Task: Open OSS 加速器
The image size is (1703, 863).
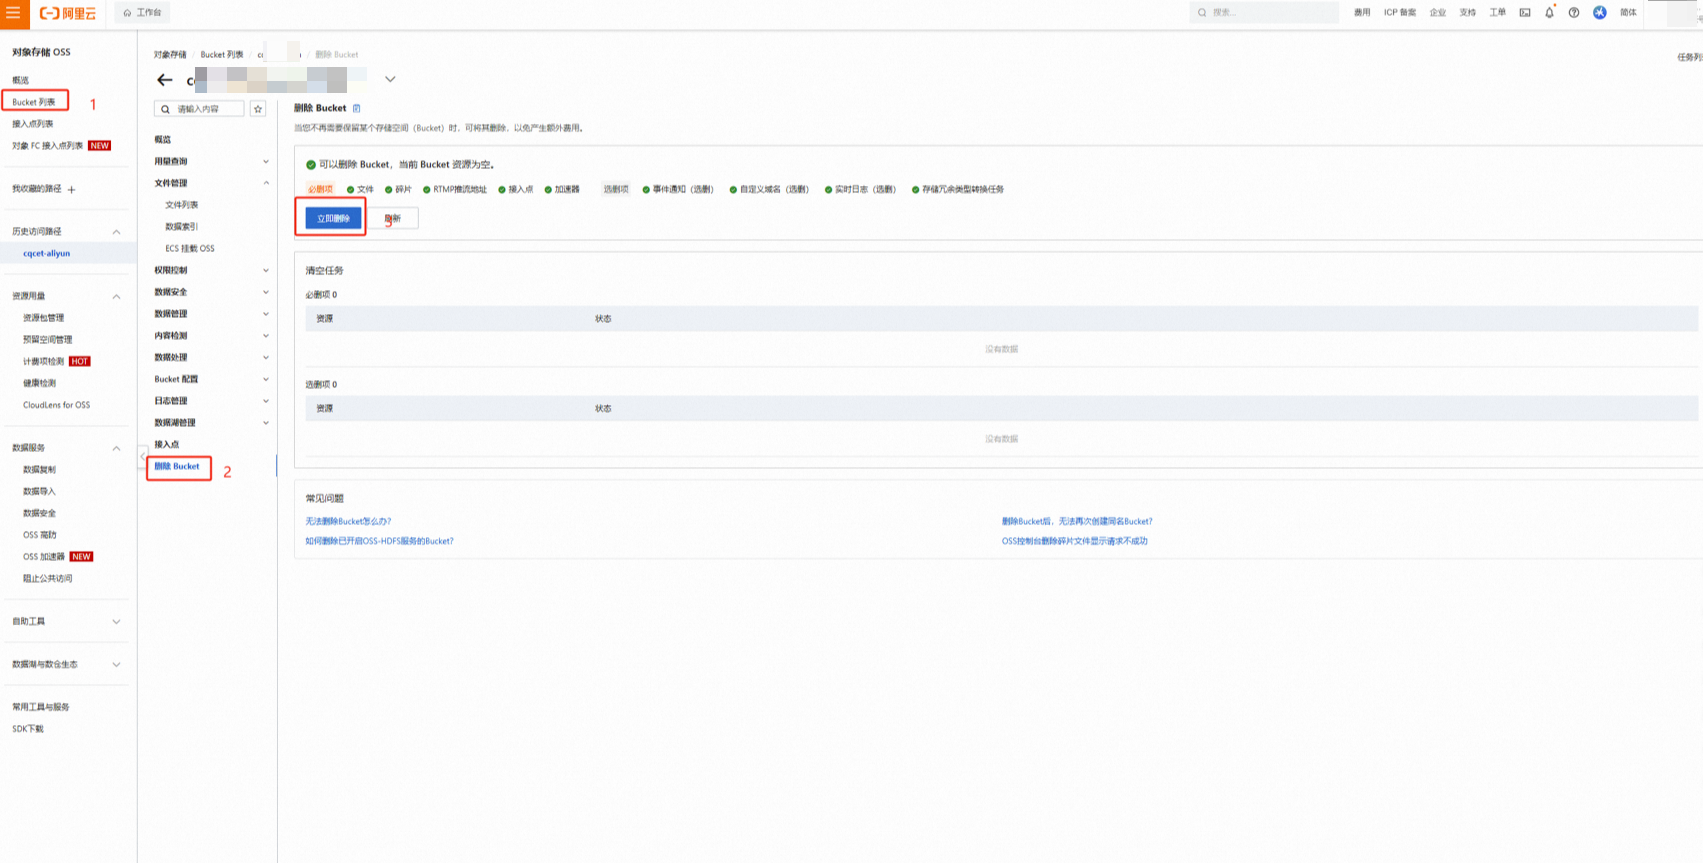Action: [44, 557]
